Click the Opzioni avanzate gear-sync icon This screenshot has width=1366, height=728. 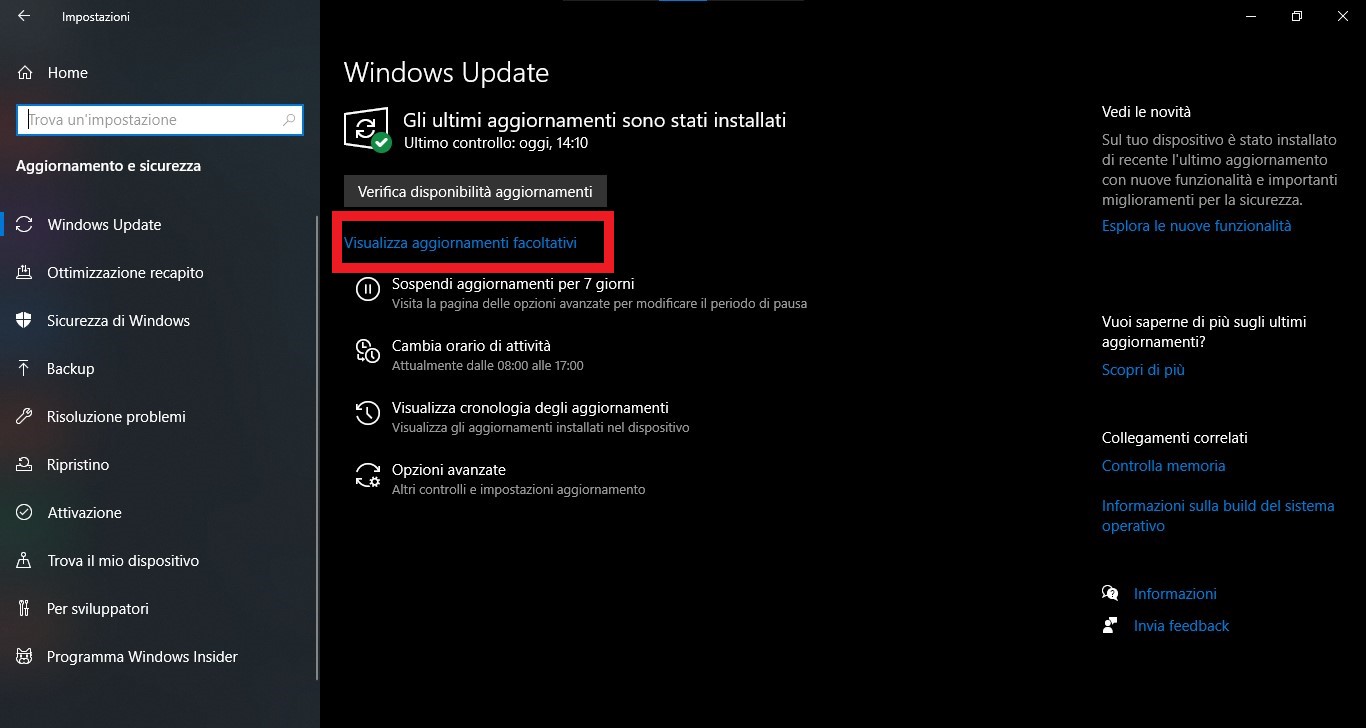coord(368,475)
